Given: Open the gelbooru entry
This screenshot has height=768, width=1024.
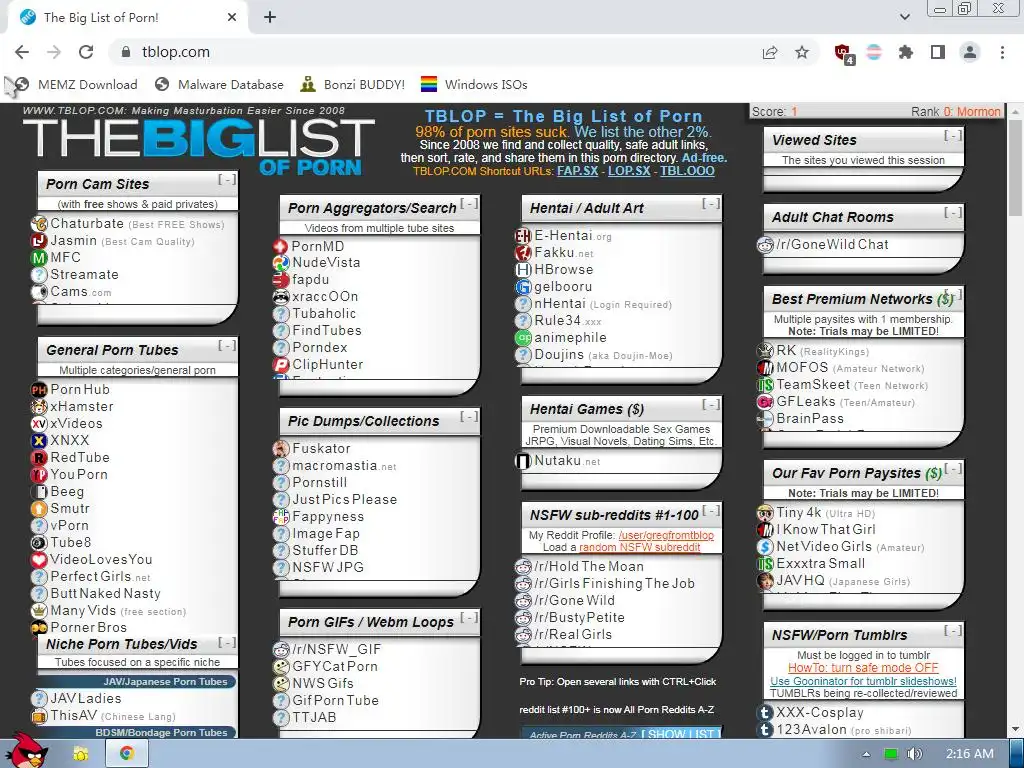Looking at the screenshot, I should click(554, 287).
